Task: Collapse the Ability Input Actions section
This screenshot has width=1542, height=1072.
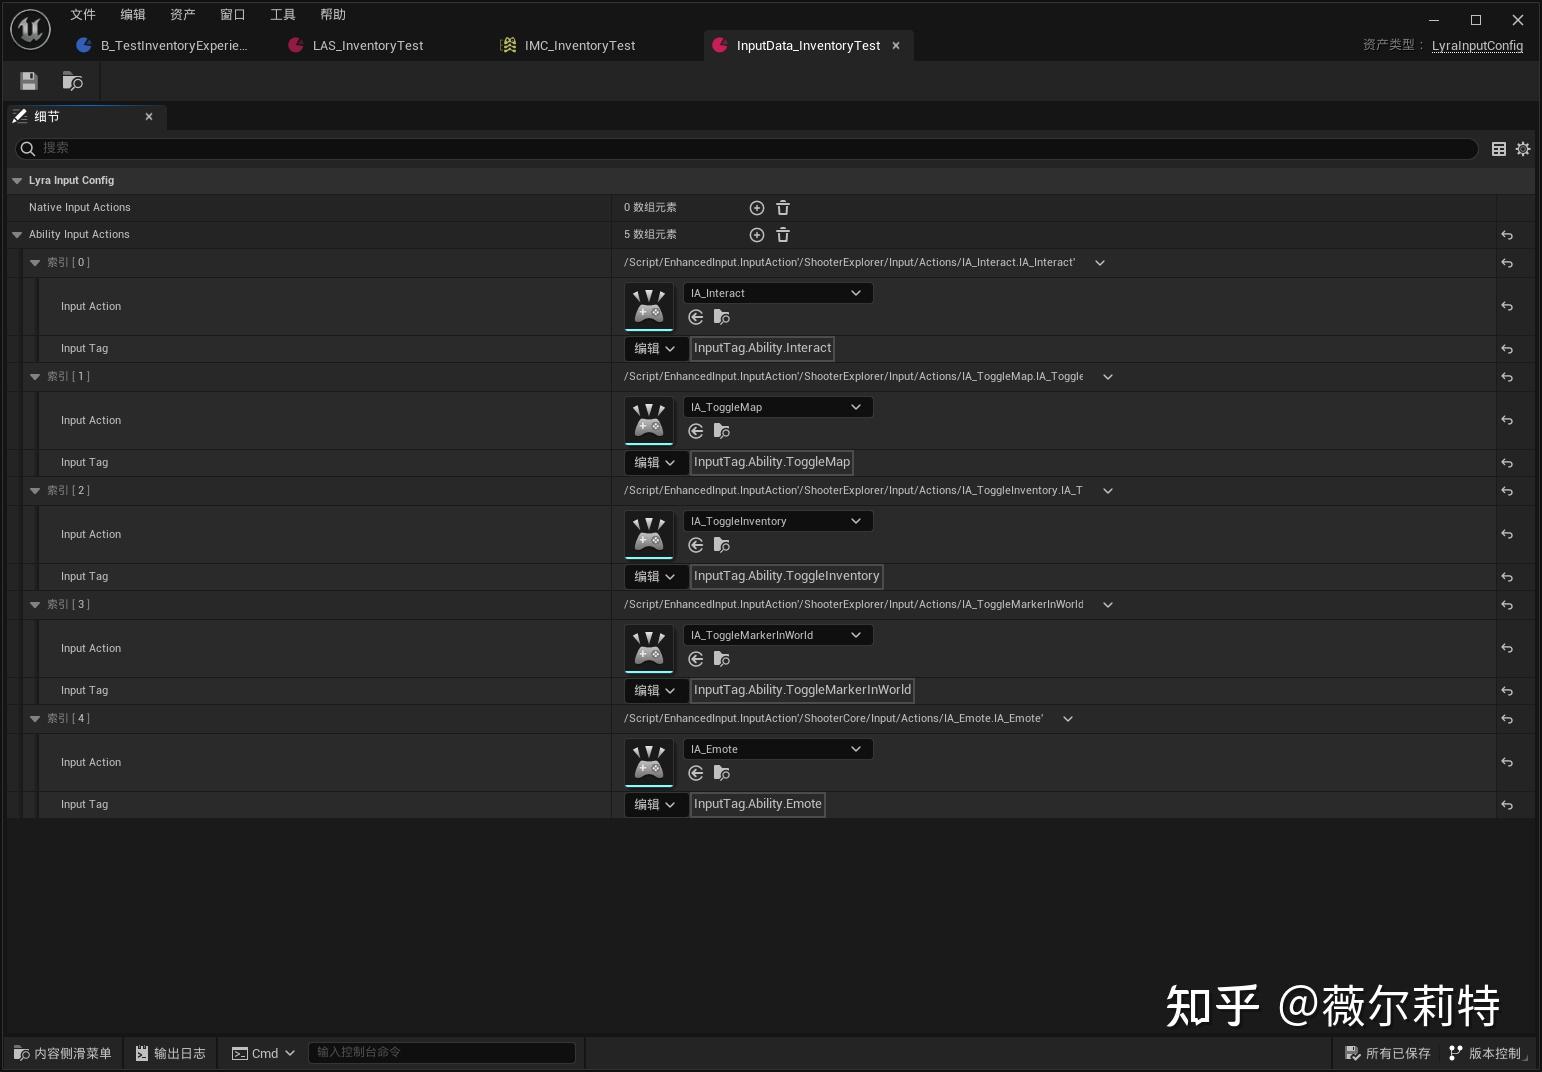Action: [17, 234]
